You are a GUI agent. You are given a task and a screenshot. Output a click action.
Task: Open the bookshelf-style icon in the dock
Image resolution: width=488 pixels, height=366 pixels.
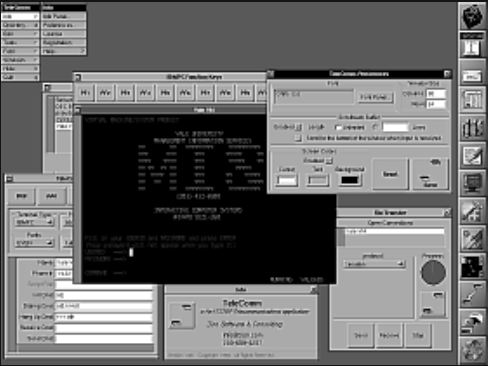pos(472,99)
